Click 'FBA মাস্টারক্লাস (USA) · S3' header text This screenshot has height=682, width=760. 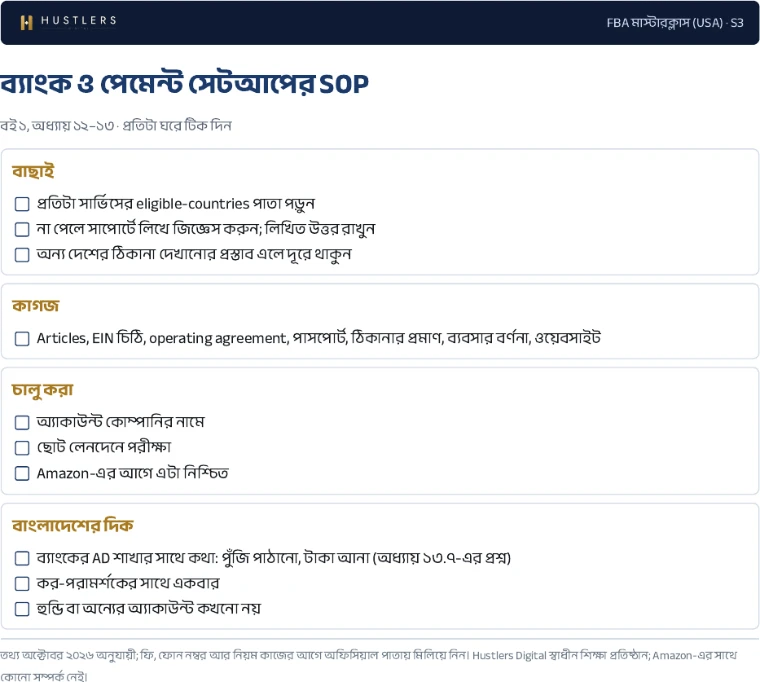[675, 23]
